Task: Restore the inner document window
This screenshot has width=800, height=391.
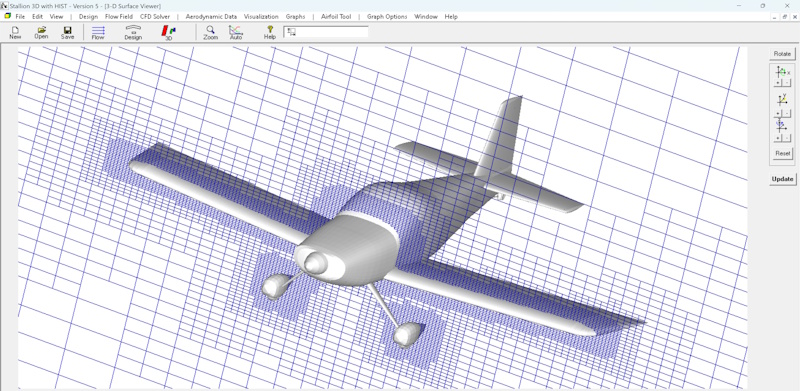Action: 785,16
